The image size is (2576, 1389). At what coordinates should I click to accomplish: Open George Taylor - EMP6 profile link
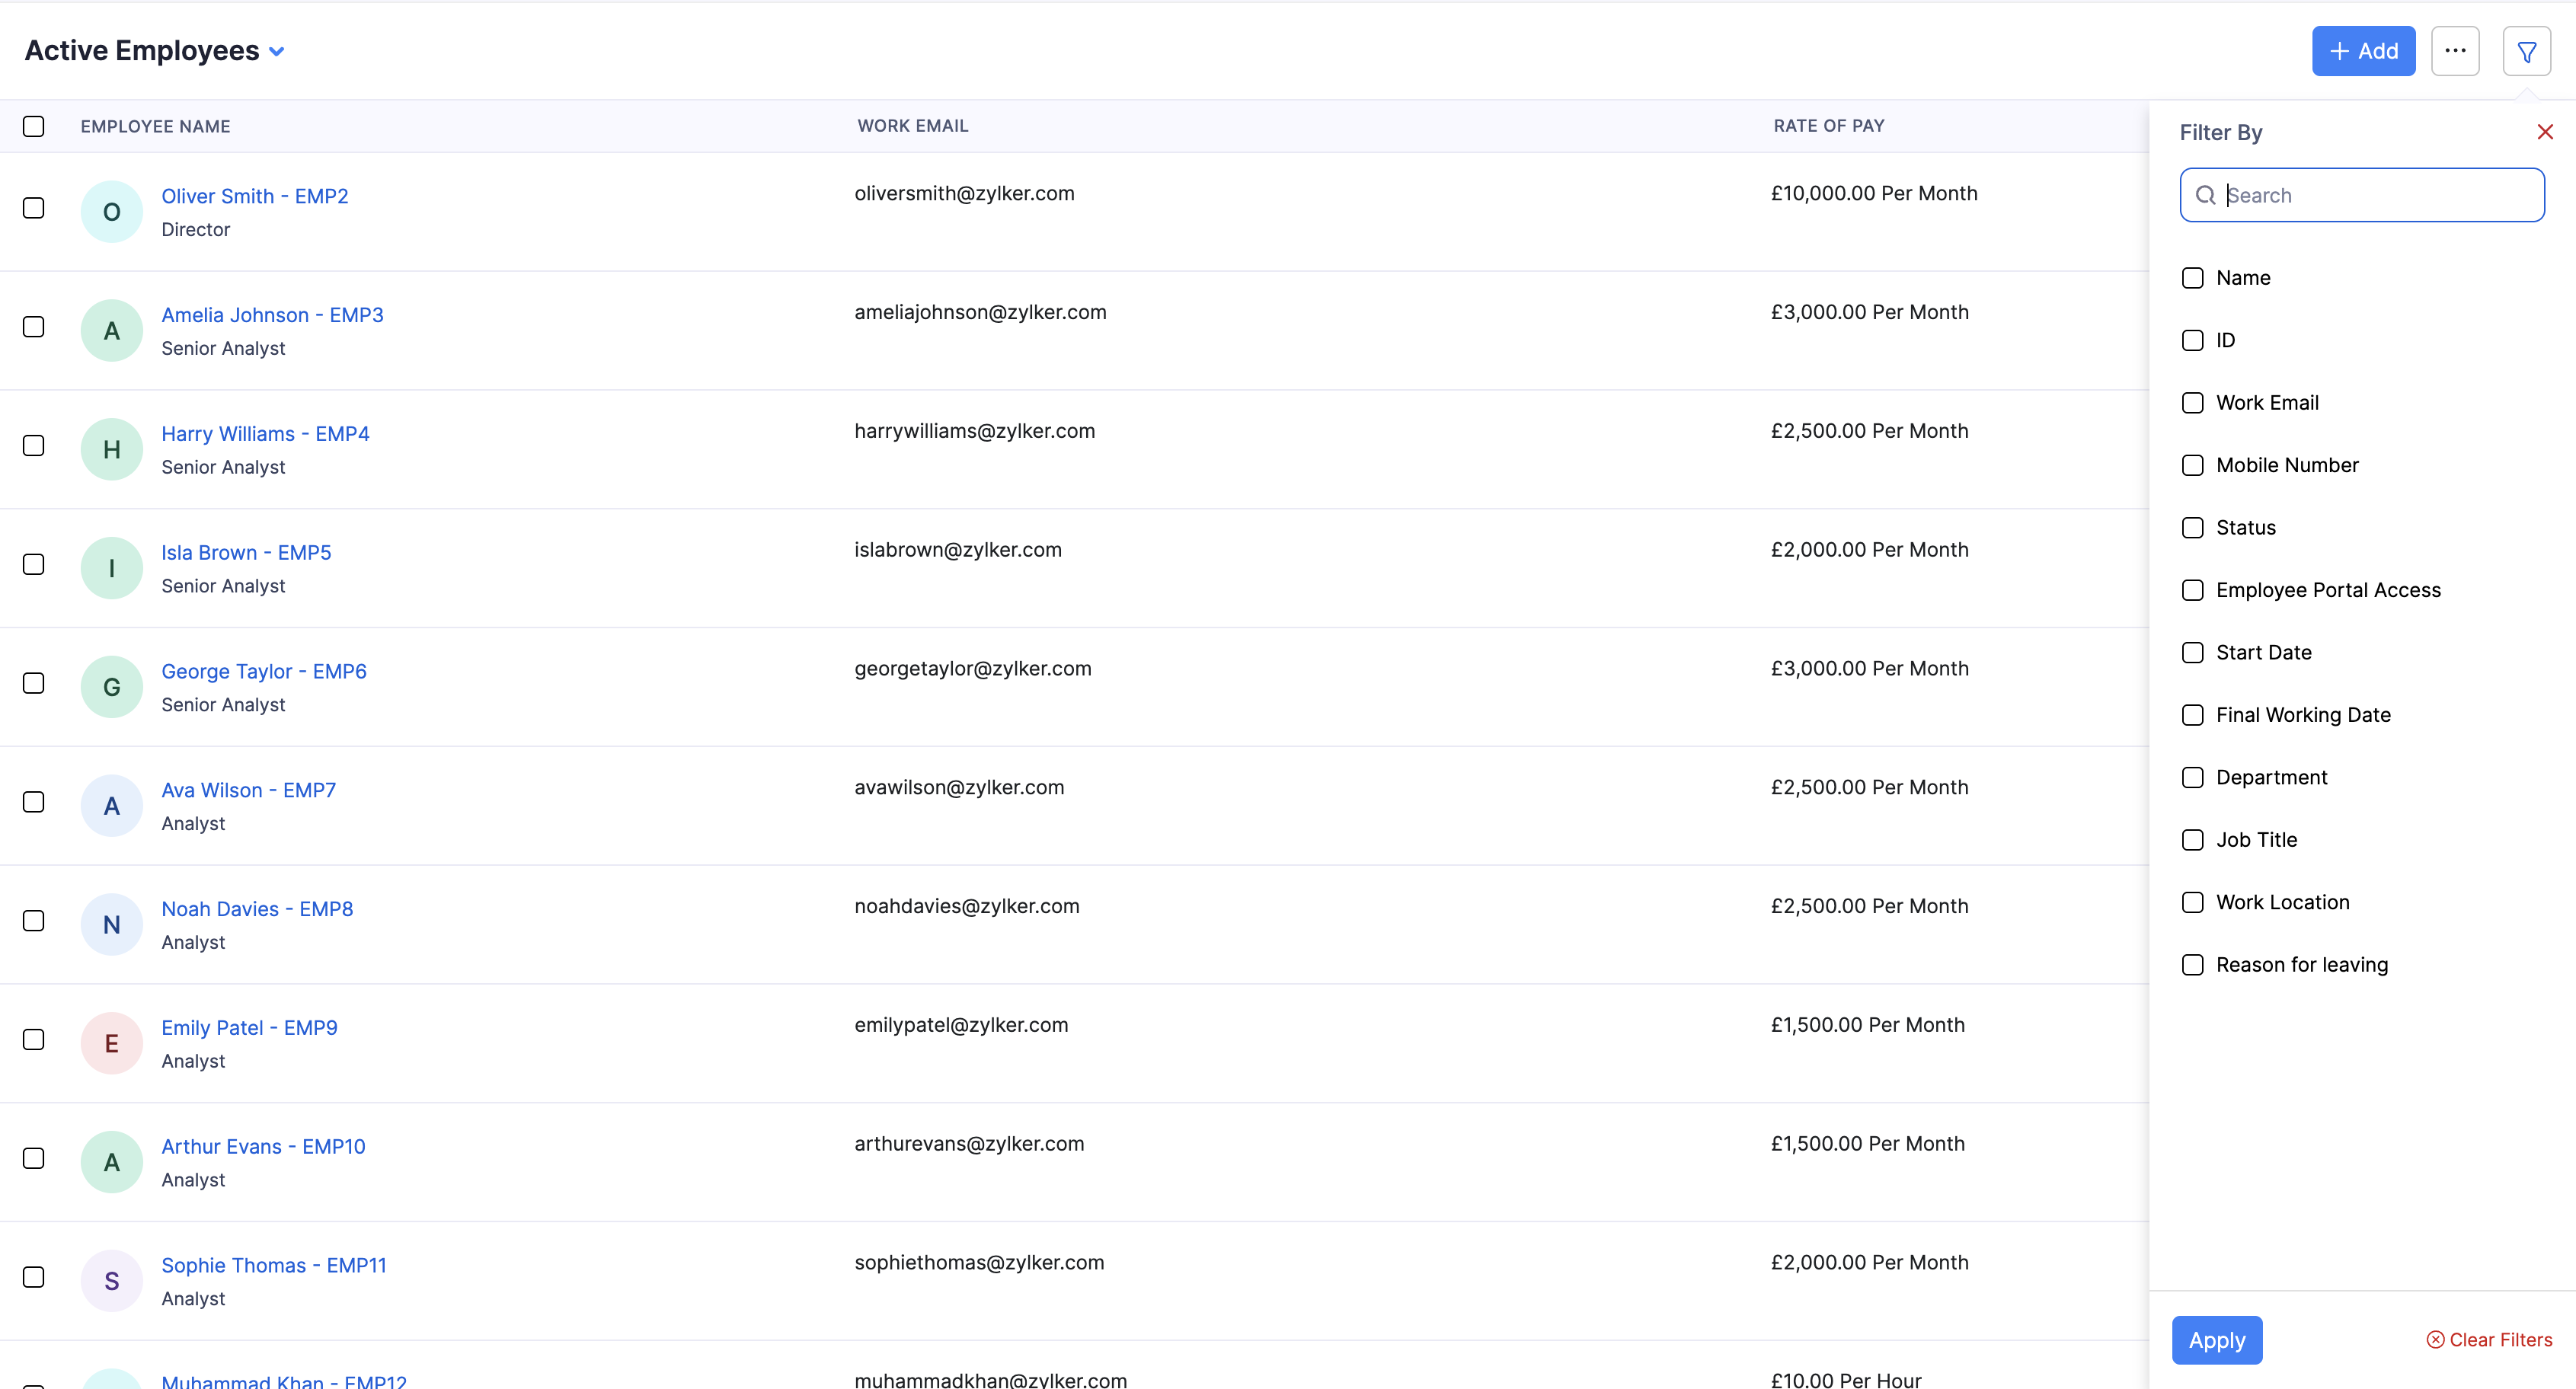click(264, 671)
